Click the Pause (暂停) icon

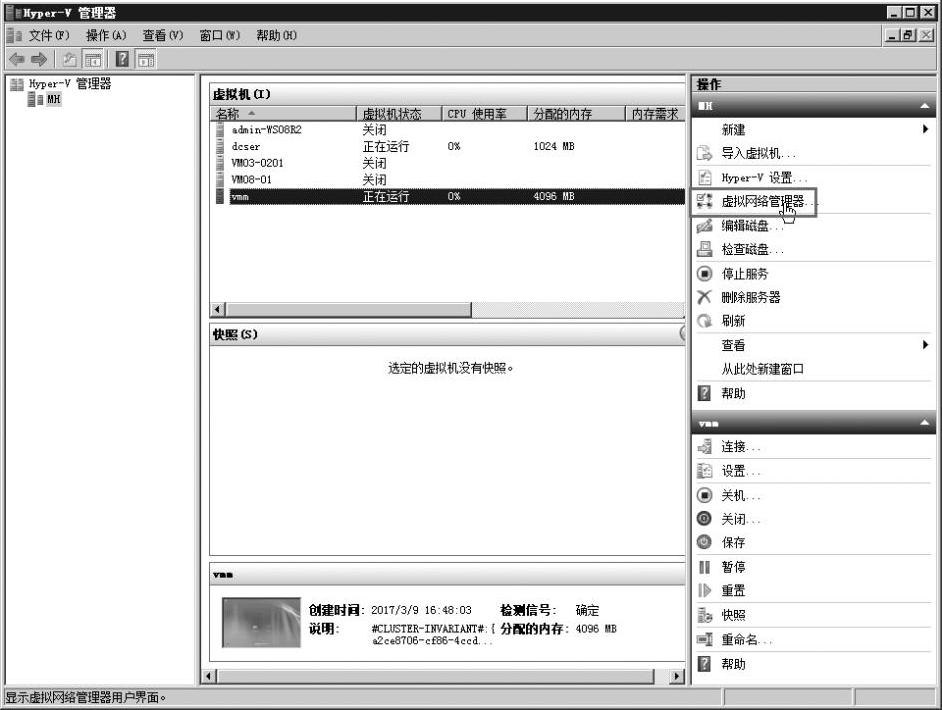tap(704, 566)
